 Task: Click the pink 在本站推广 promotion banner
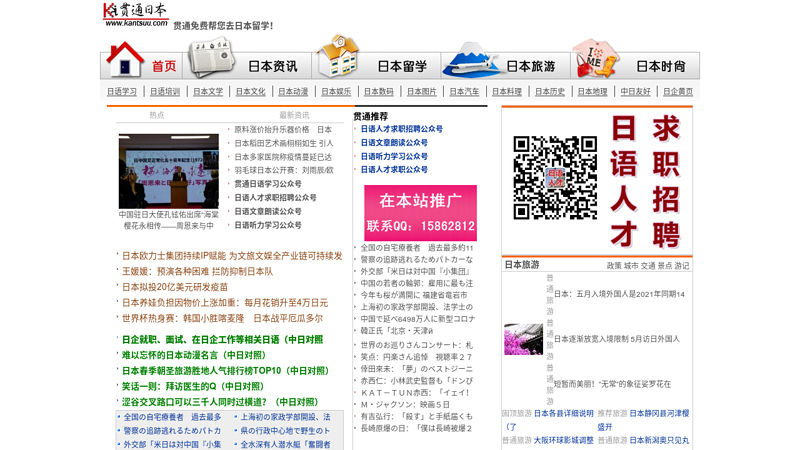click(420, 213)
